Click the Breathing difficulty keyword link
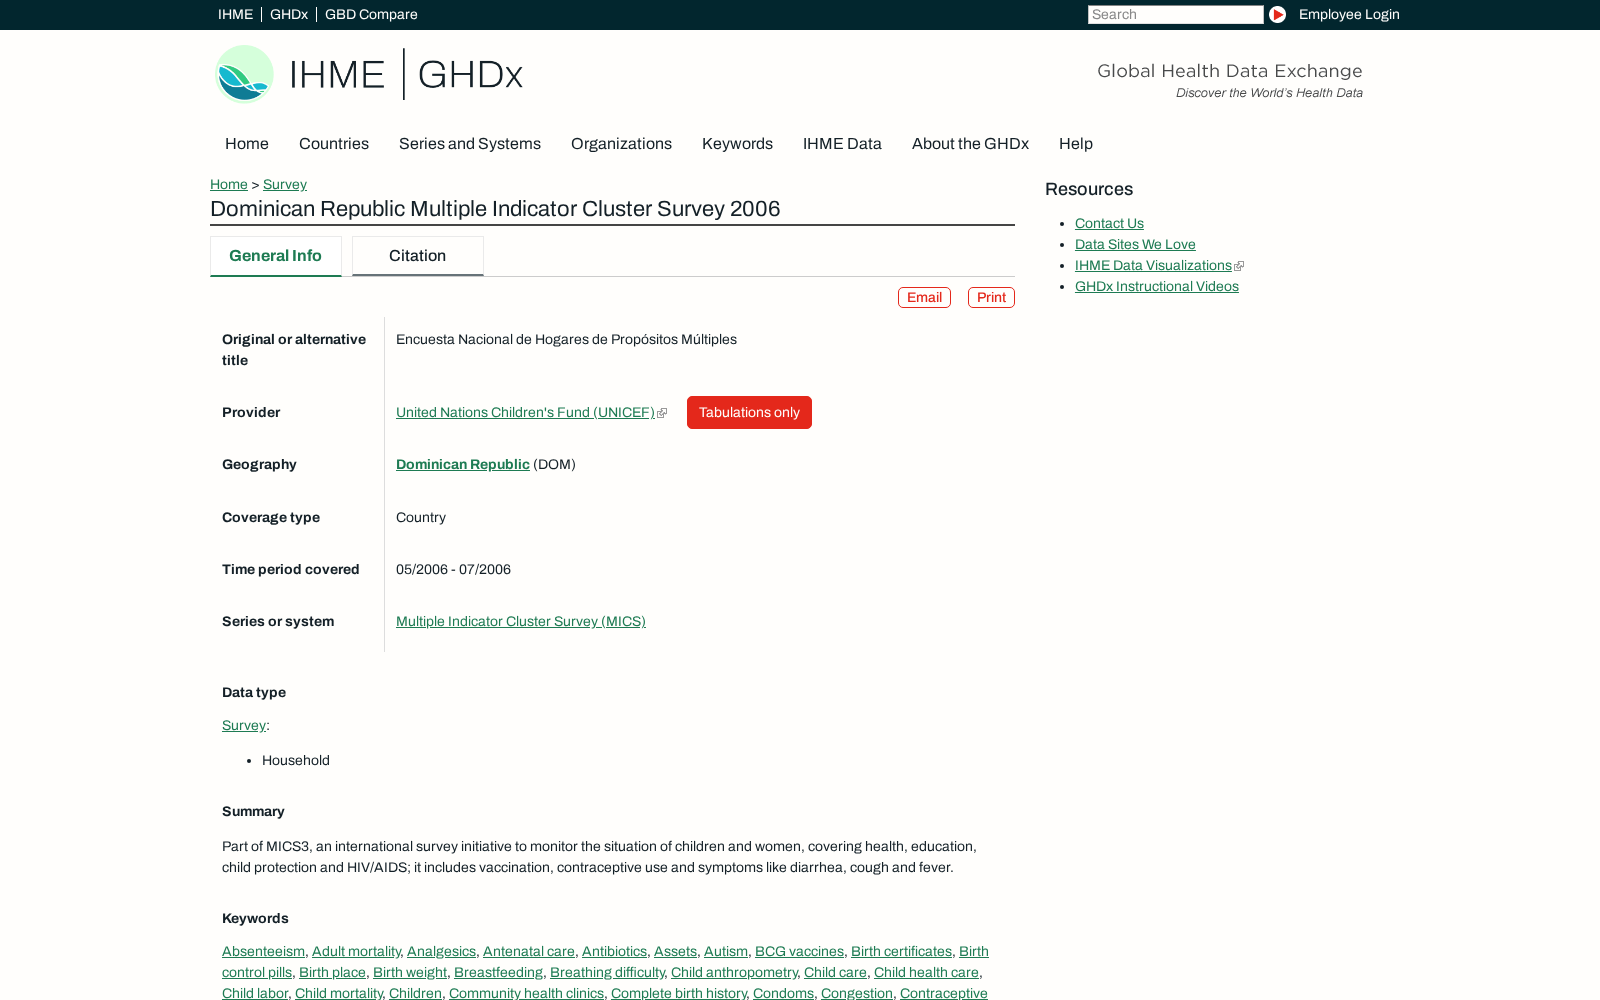This screenshot has width=1600, height=1000. click(607, 972)
